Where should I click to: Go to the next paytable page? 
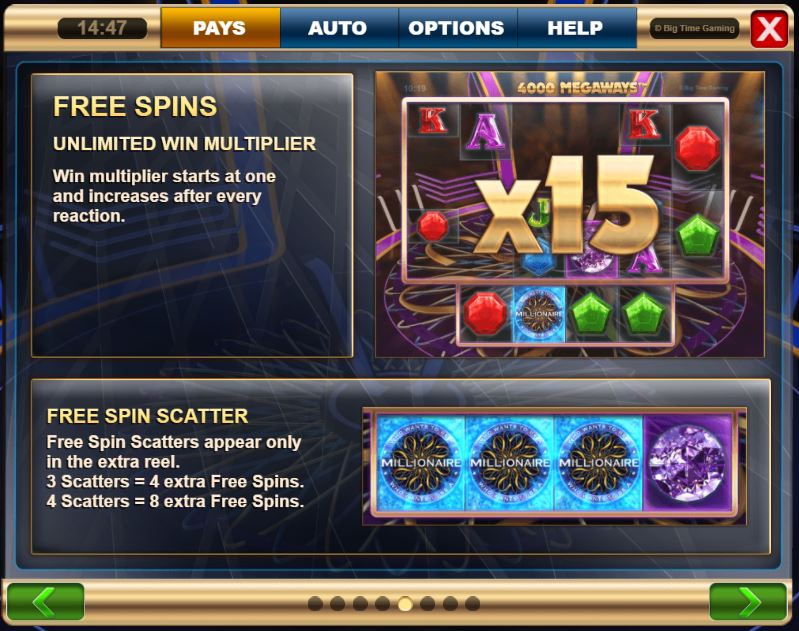[748, 602]
